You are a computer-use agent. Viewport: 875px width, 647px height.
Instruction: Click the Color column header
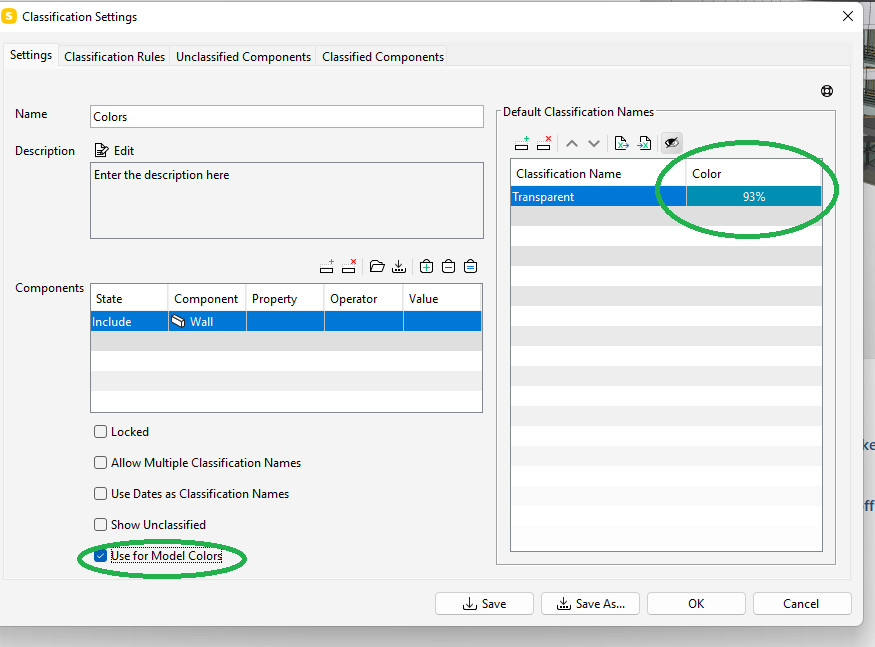click(x=754, y=174)
